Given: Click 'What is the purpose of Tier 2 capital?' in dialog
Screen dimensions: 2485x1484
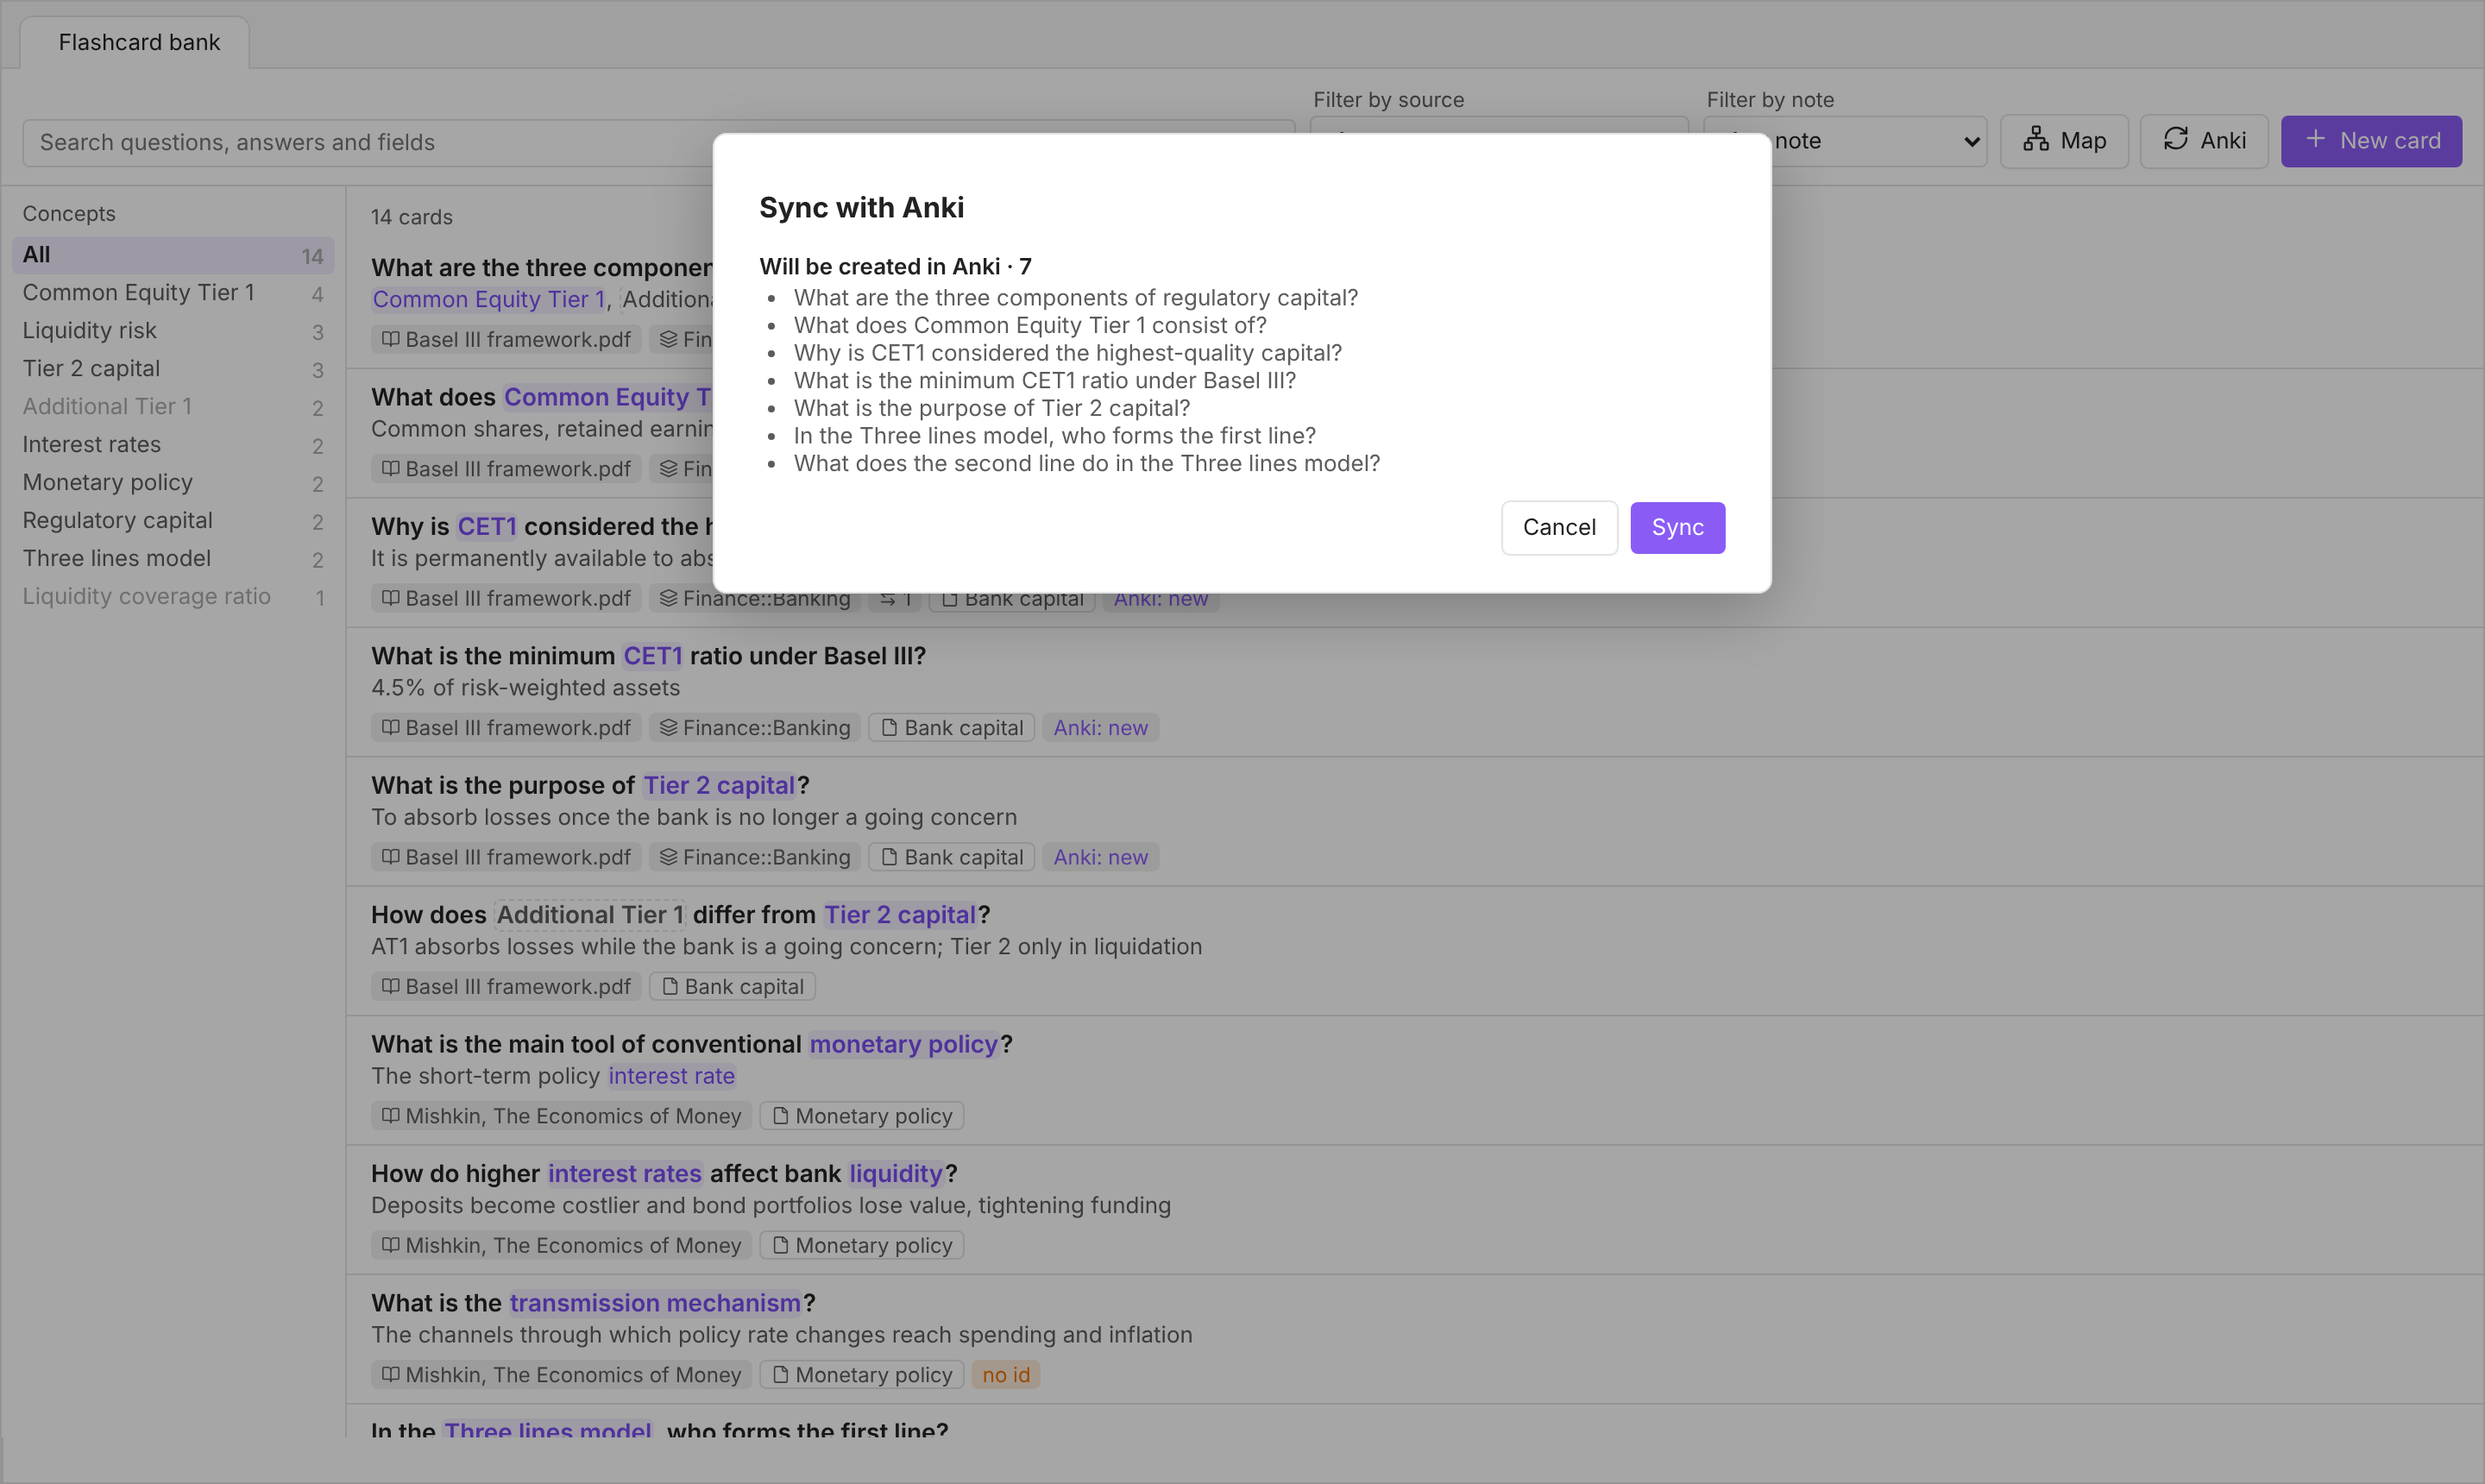Looking at the screenshot, I should click(991, 408).
